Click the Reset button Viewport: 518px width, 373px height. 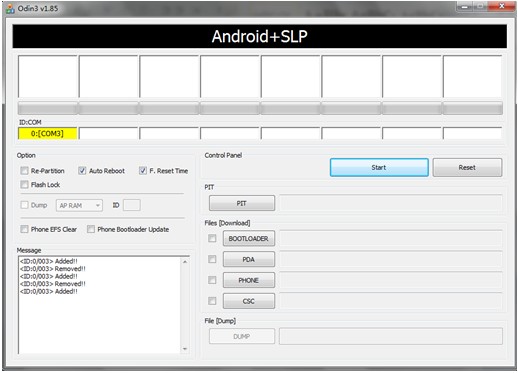coord(467,167)
